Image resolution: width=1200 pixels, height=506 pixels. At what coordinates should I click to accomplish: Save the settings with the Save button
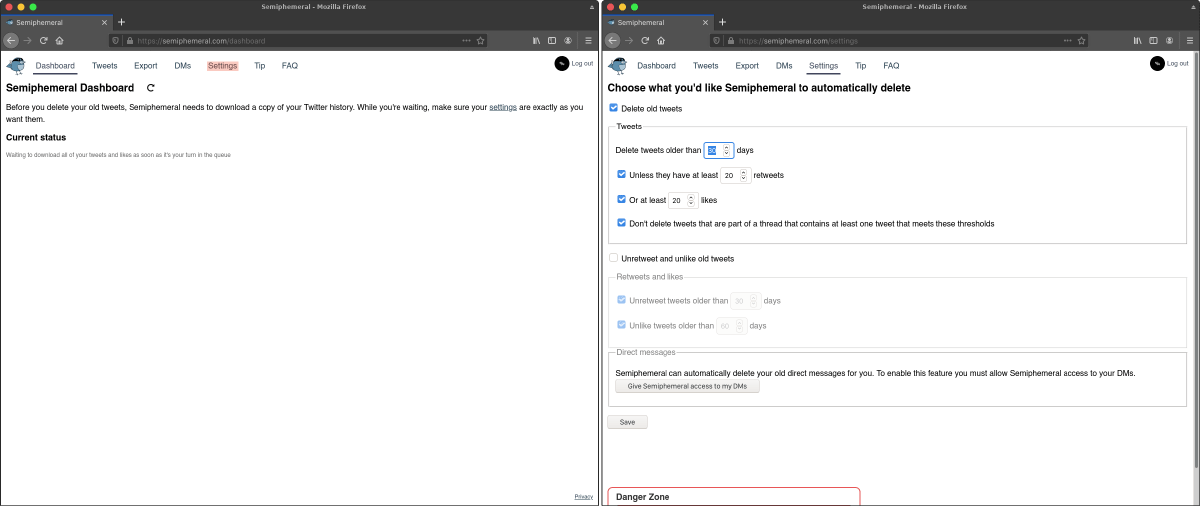[x=627, y=422]
